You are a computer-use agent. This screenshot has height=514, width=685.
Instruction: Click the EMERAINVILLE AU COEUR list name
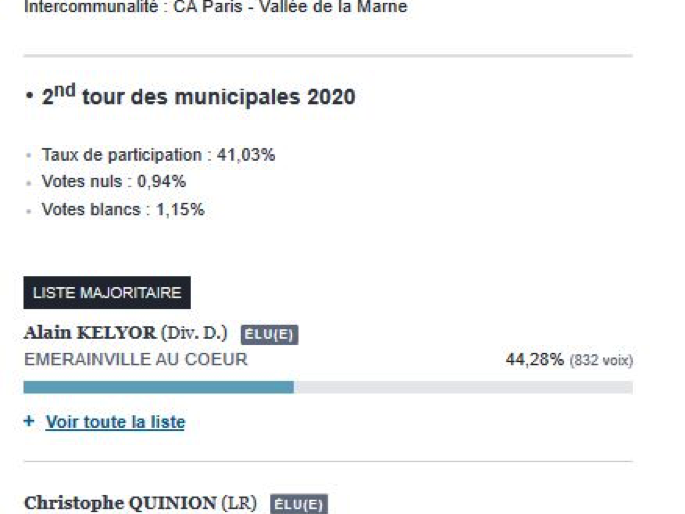coord(135,360)
